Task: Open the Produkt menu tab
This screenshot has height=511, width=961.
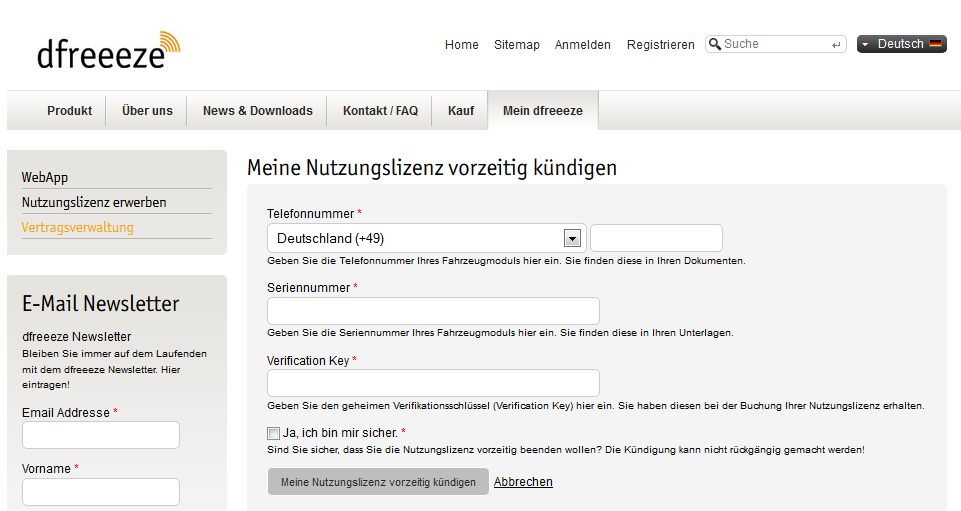Action: (x=69, y=111)
